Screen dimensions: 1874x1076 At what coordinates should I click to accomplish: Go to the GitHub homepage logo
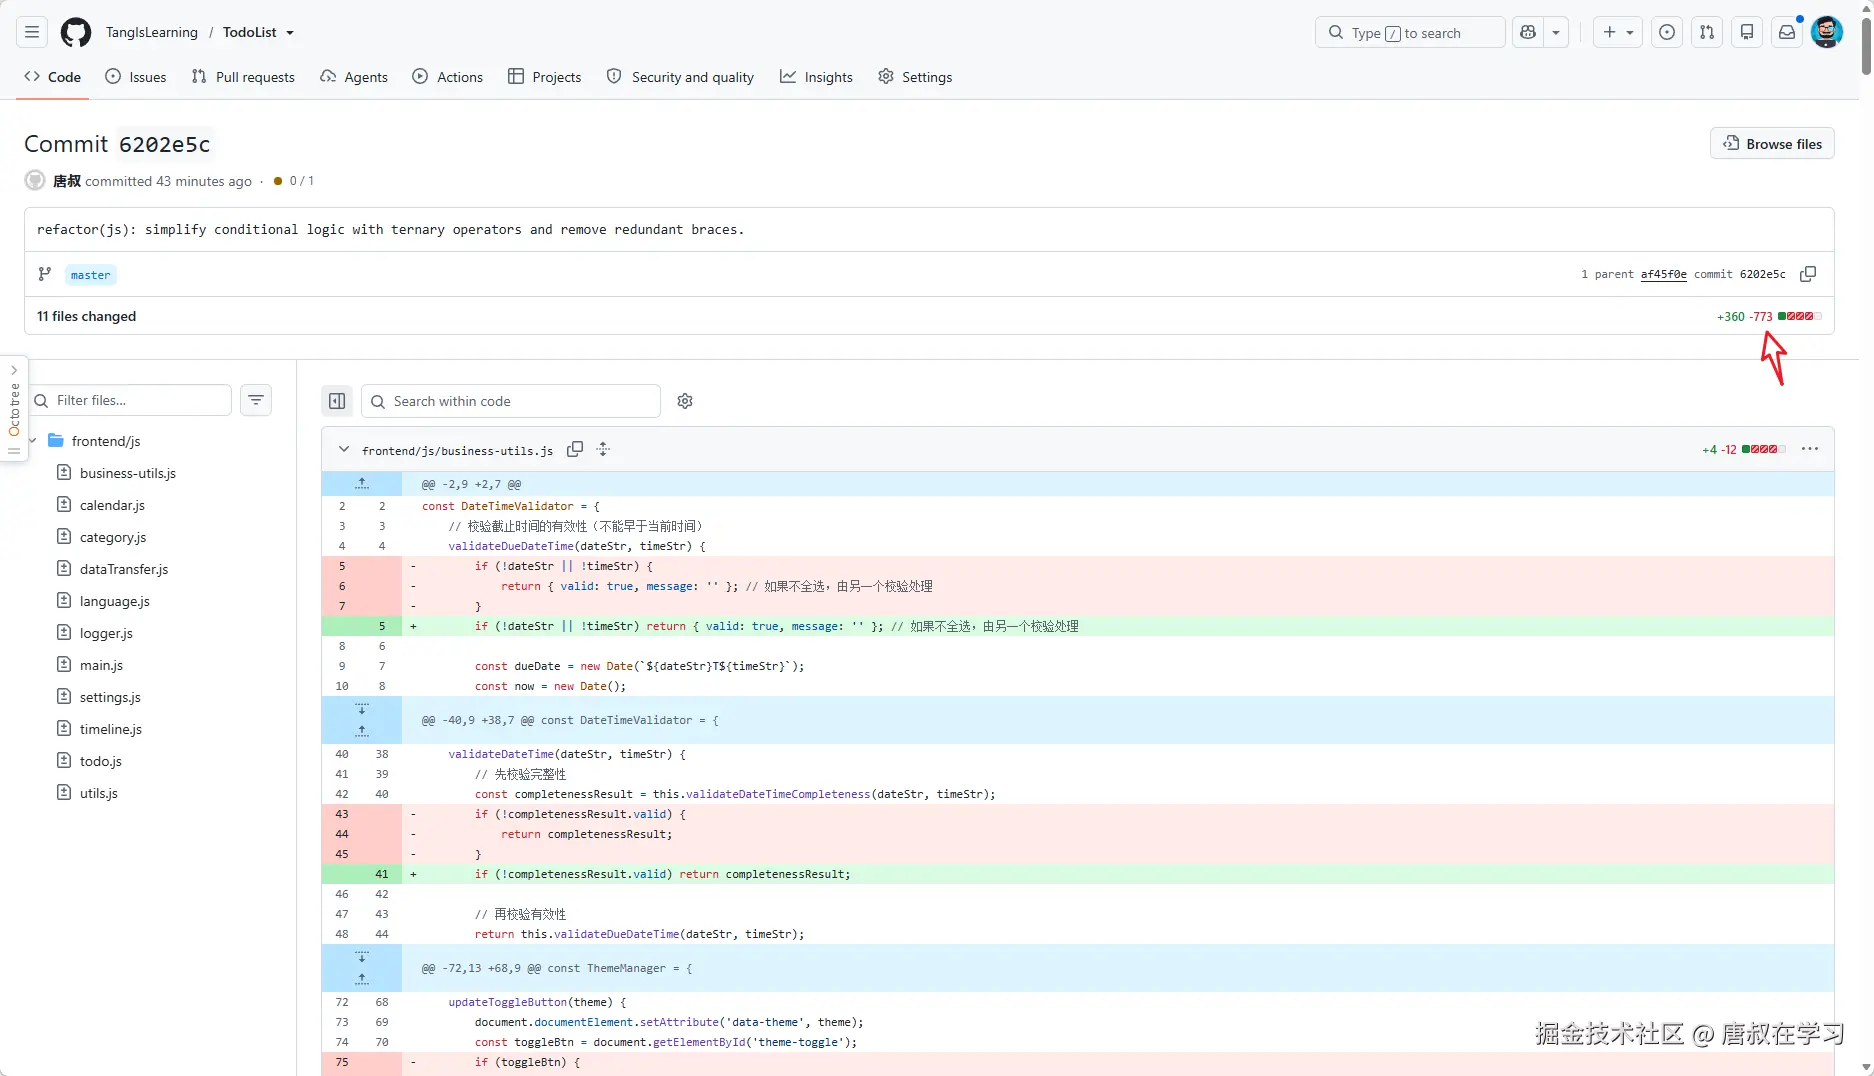point(76,33)
